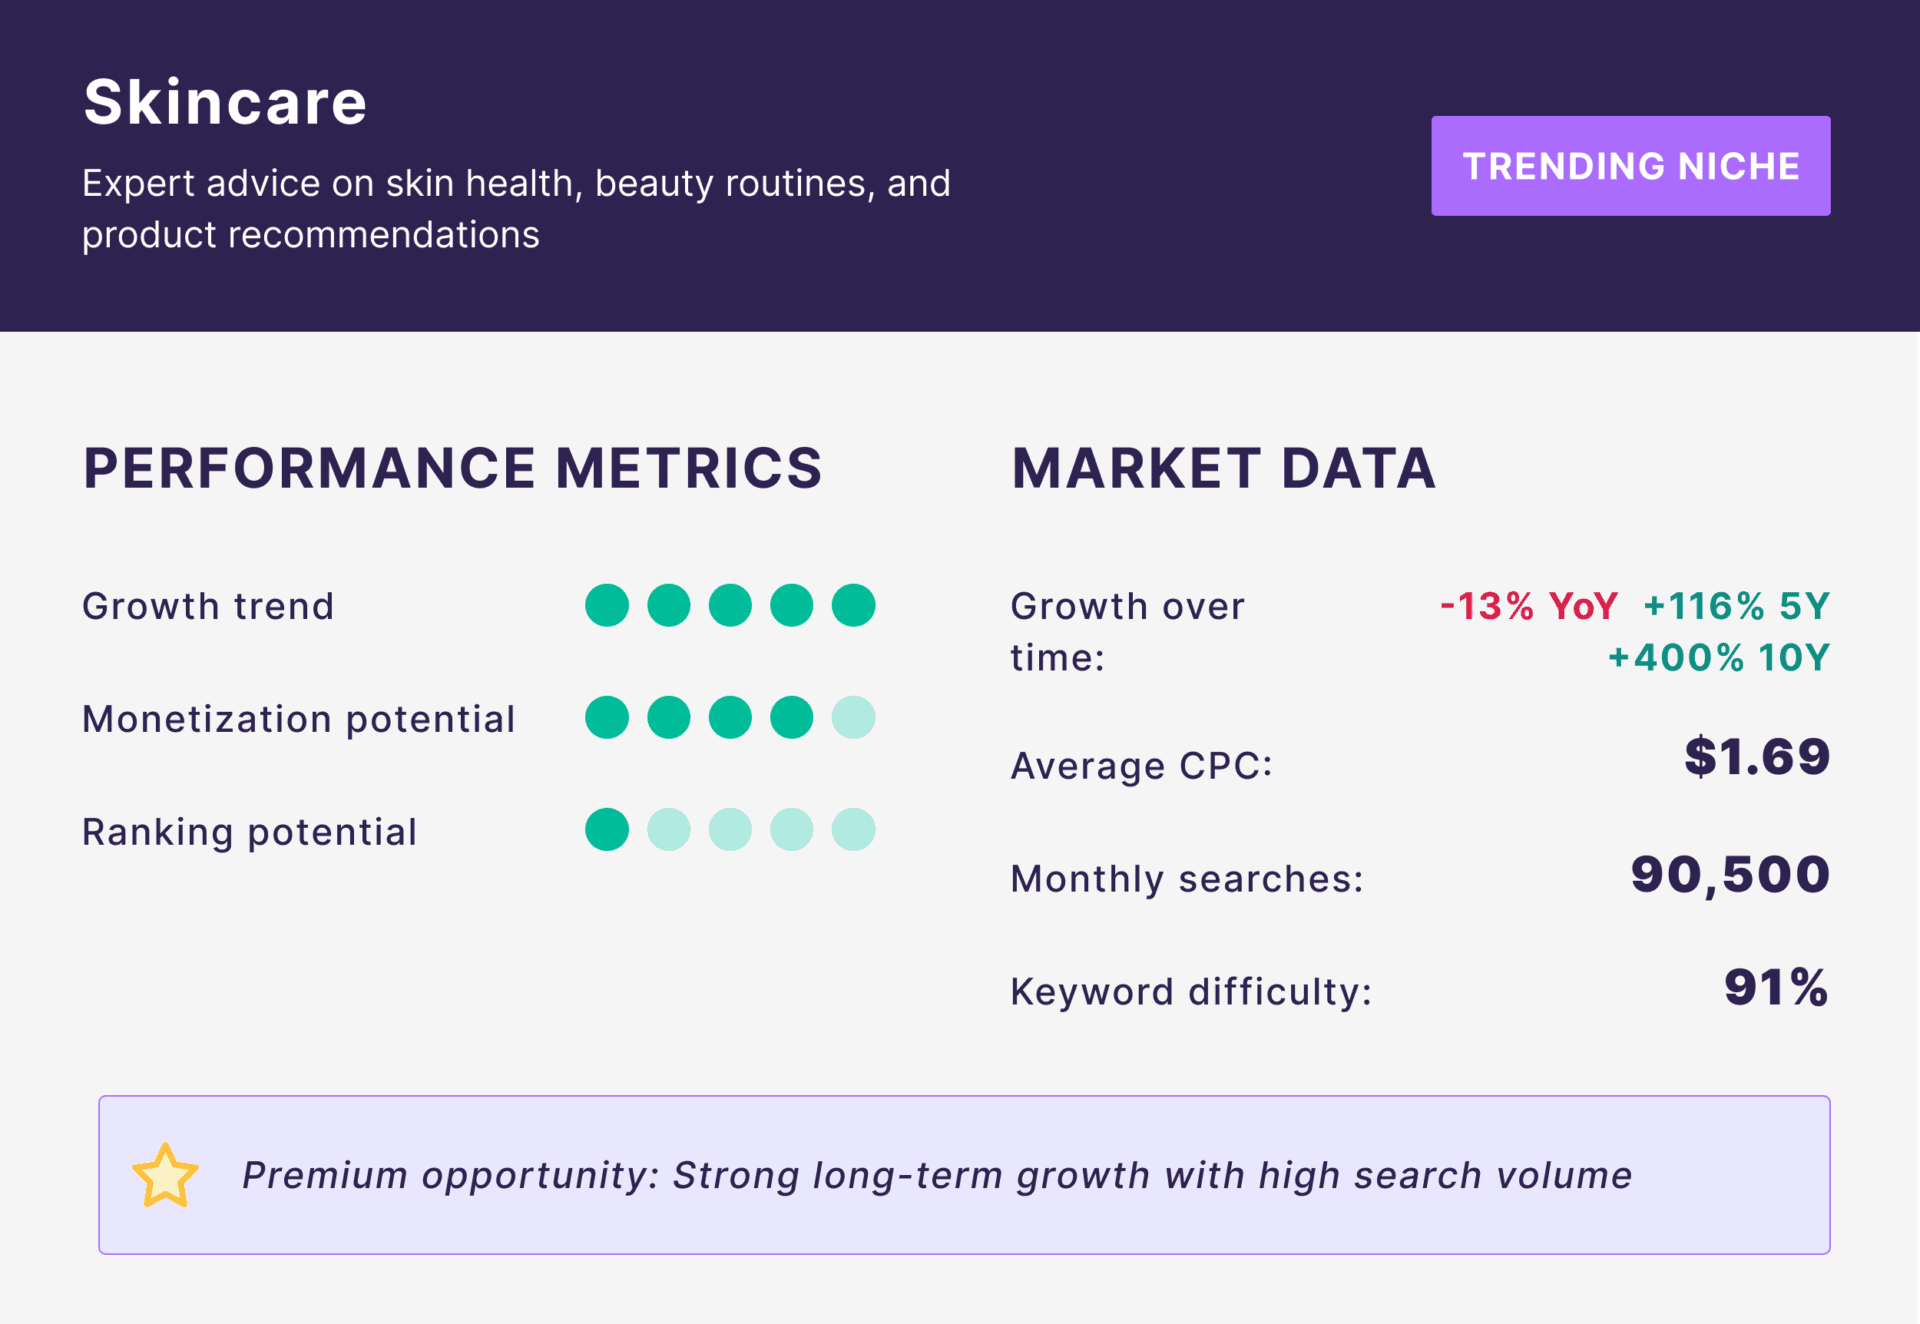Click the faded fifth Monetization potential dot
1920x1324 pixels.
853,718
